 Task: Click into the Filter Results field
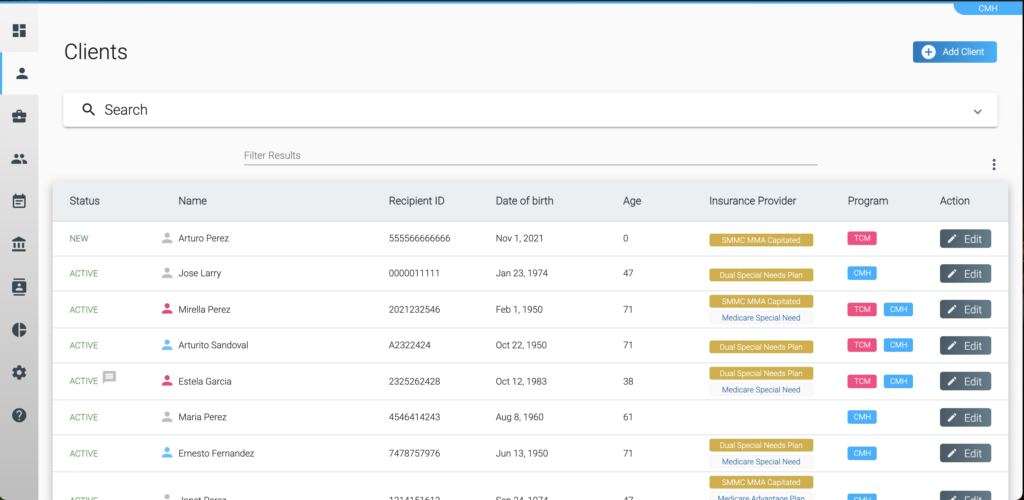530,156
